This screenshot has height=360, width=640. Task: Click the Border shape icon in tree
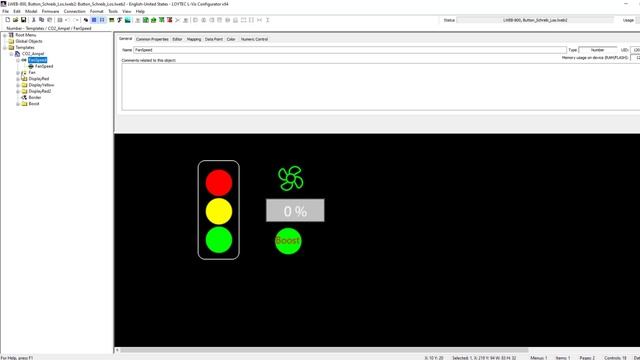[x=24, y=98]
